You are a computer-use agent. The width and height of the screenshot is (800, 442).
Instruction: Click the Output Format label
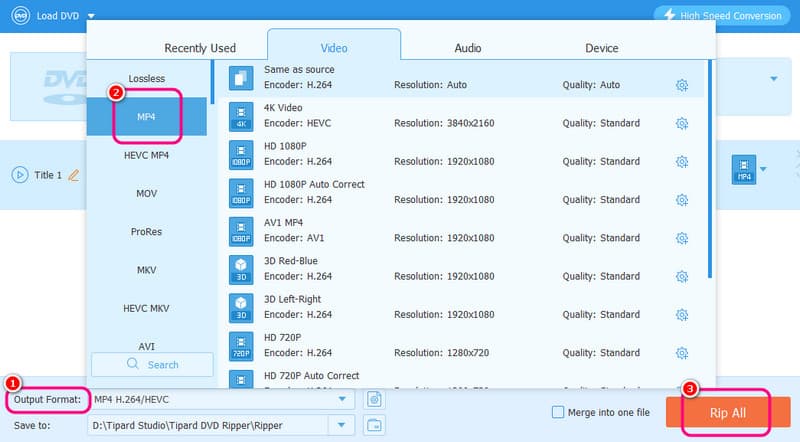pyautogui.click(x=47, y=400)
